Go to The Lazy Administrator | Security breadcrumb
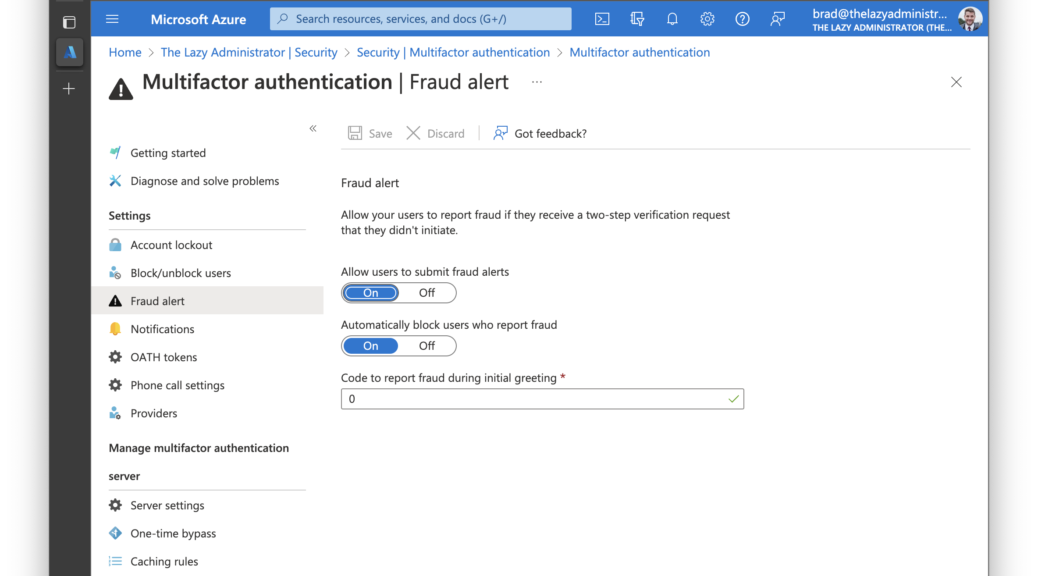The image size is (1038, 576). 249,52
